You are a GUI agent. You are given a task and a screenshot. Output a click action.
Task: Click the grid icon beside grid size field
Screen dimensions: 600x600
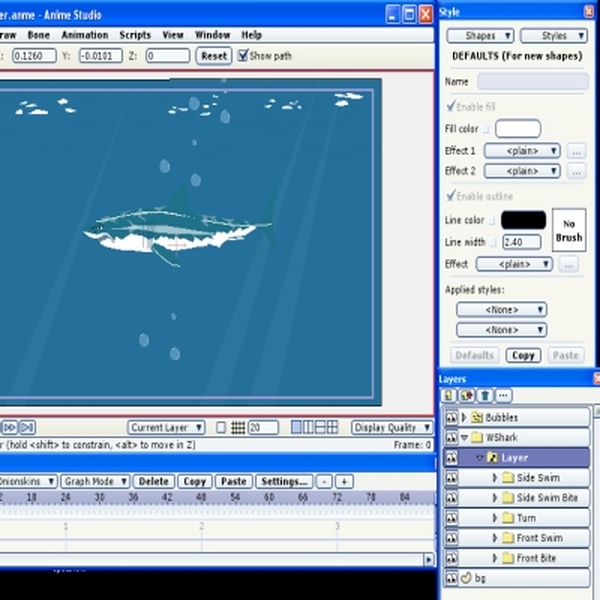(237, 427)
